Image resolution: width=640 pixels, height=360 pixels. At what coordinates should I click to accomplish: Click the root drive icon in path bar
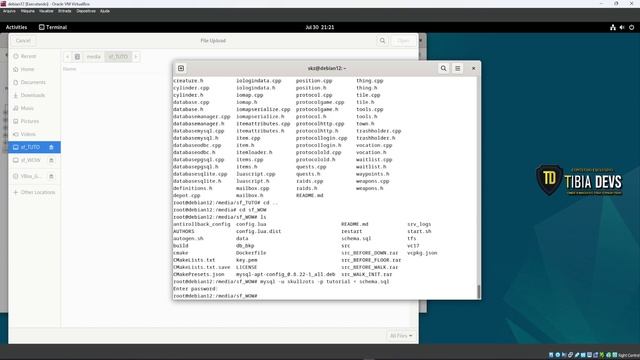[x=77, y=56]
